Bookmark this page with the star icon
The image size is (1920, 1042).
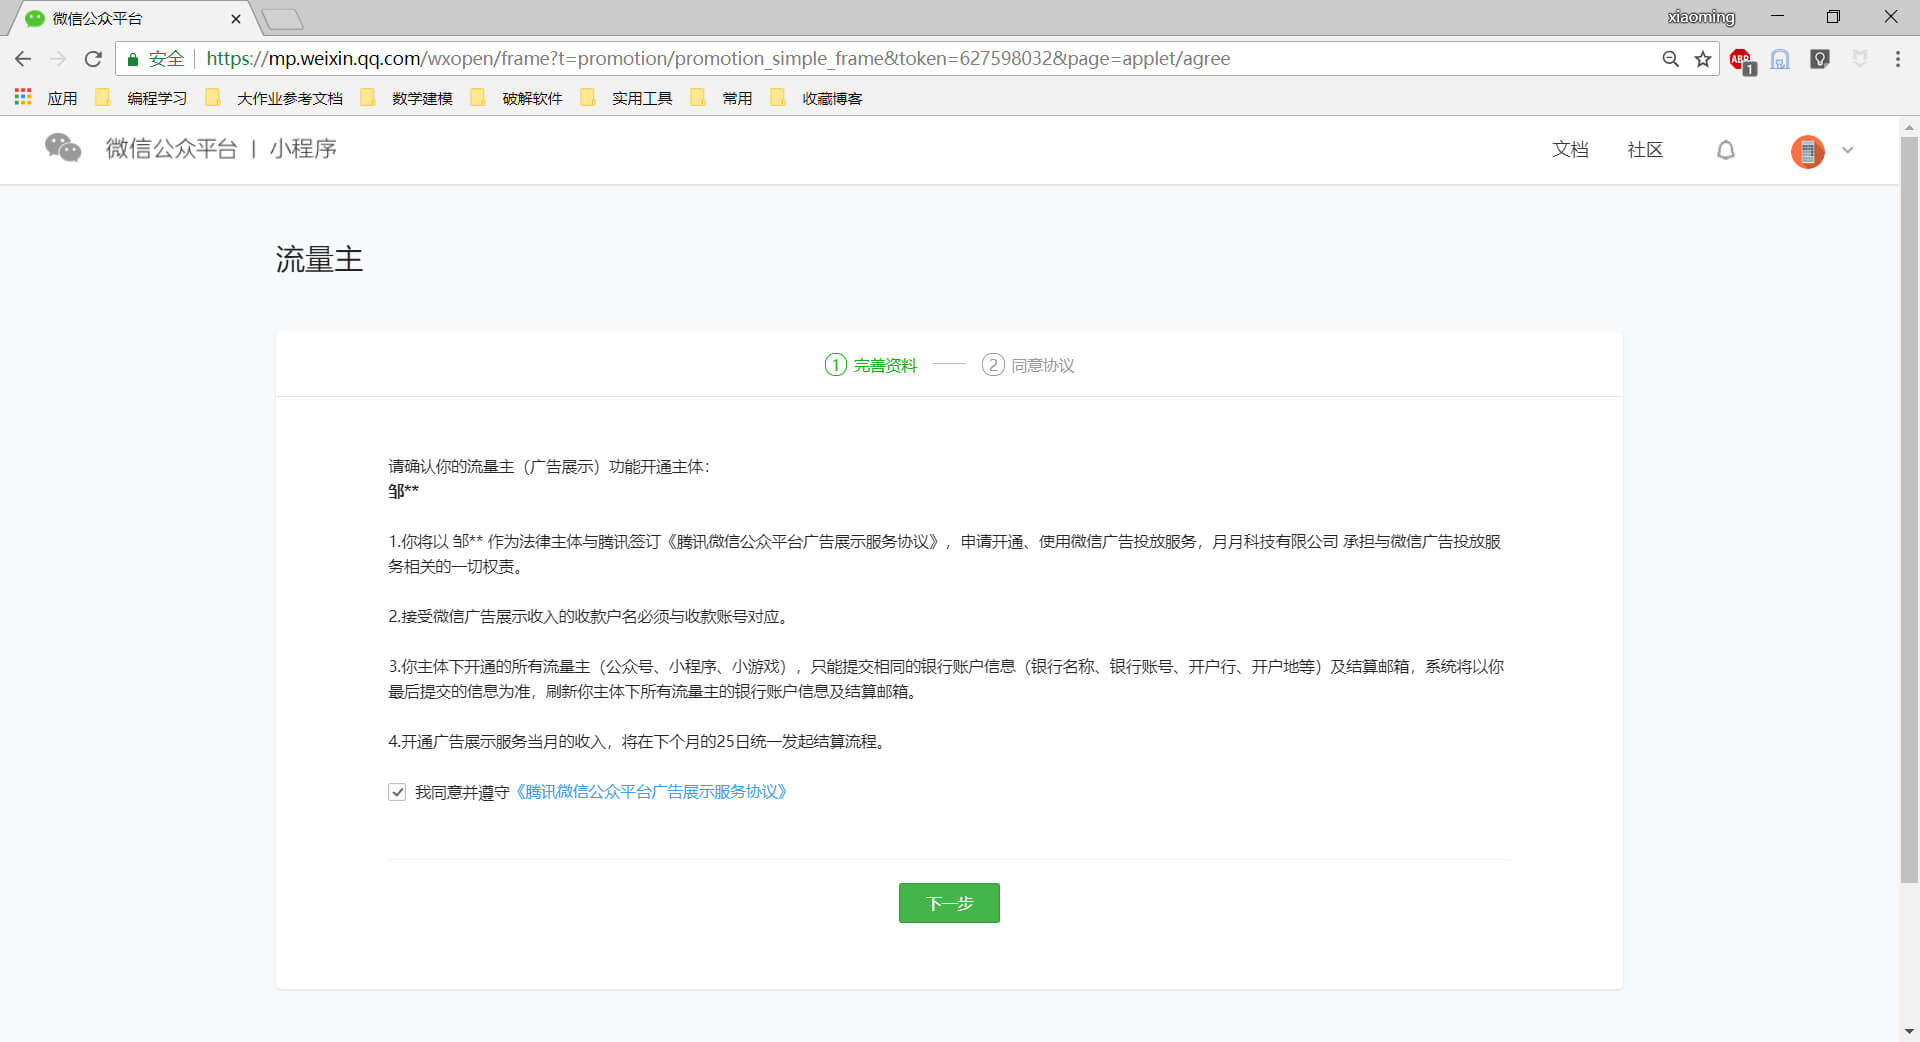click(1703, 59)
